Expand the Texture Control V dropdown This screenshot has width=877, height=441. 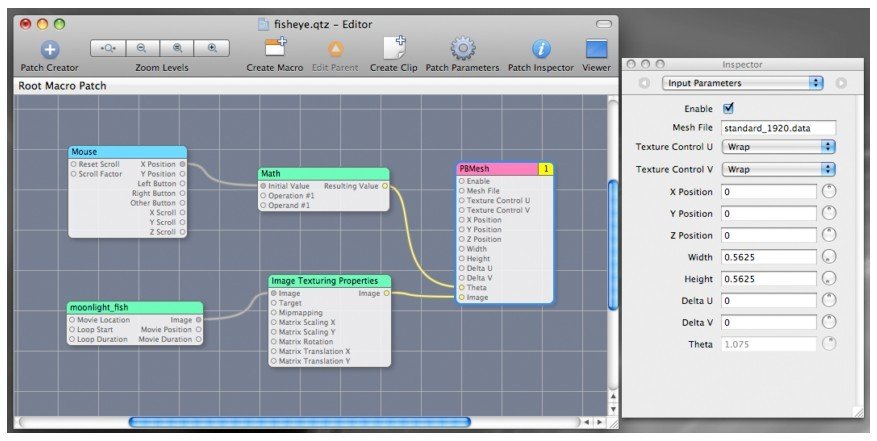[777, 169]
